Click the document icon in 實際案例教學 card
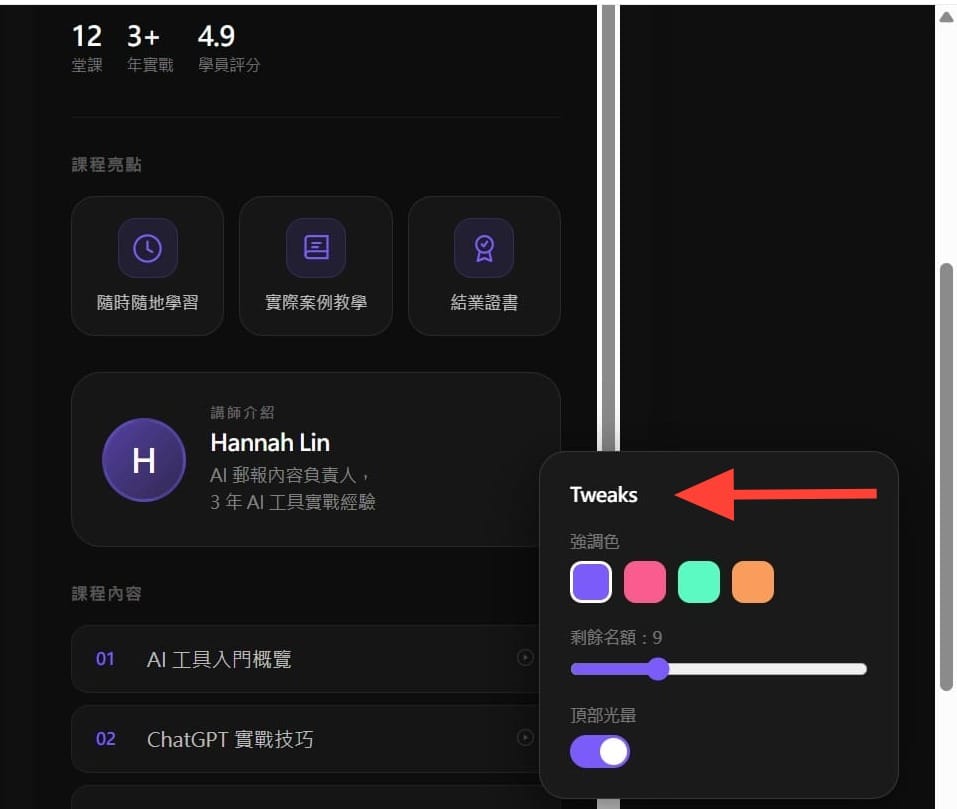The image size is (957, 809). 315,247
